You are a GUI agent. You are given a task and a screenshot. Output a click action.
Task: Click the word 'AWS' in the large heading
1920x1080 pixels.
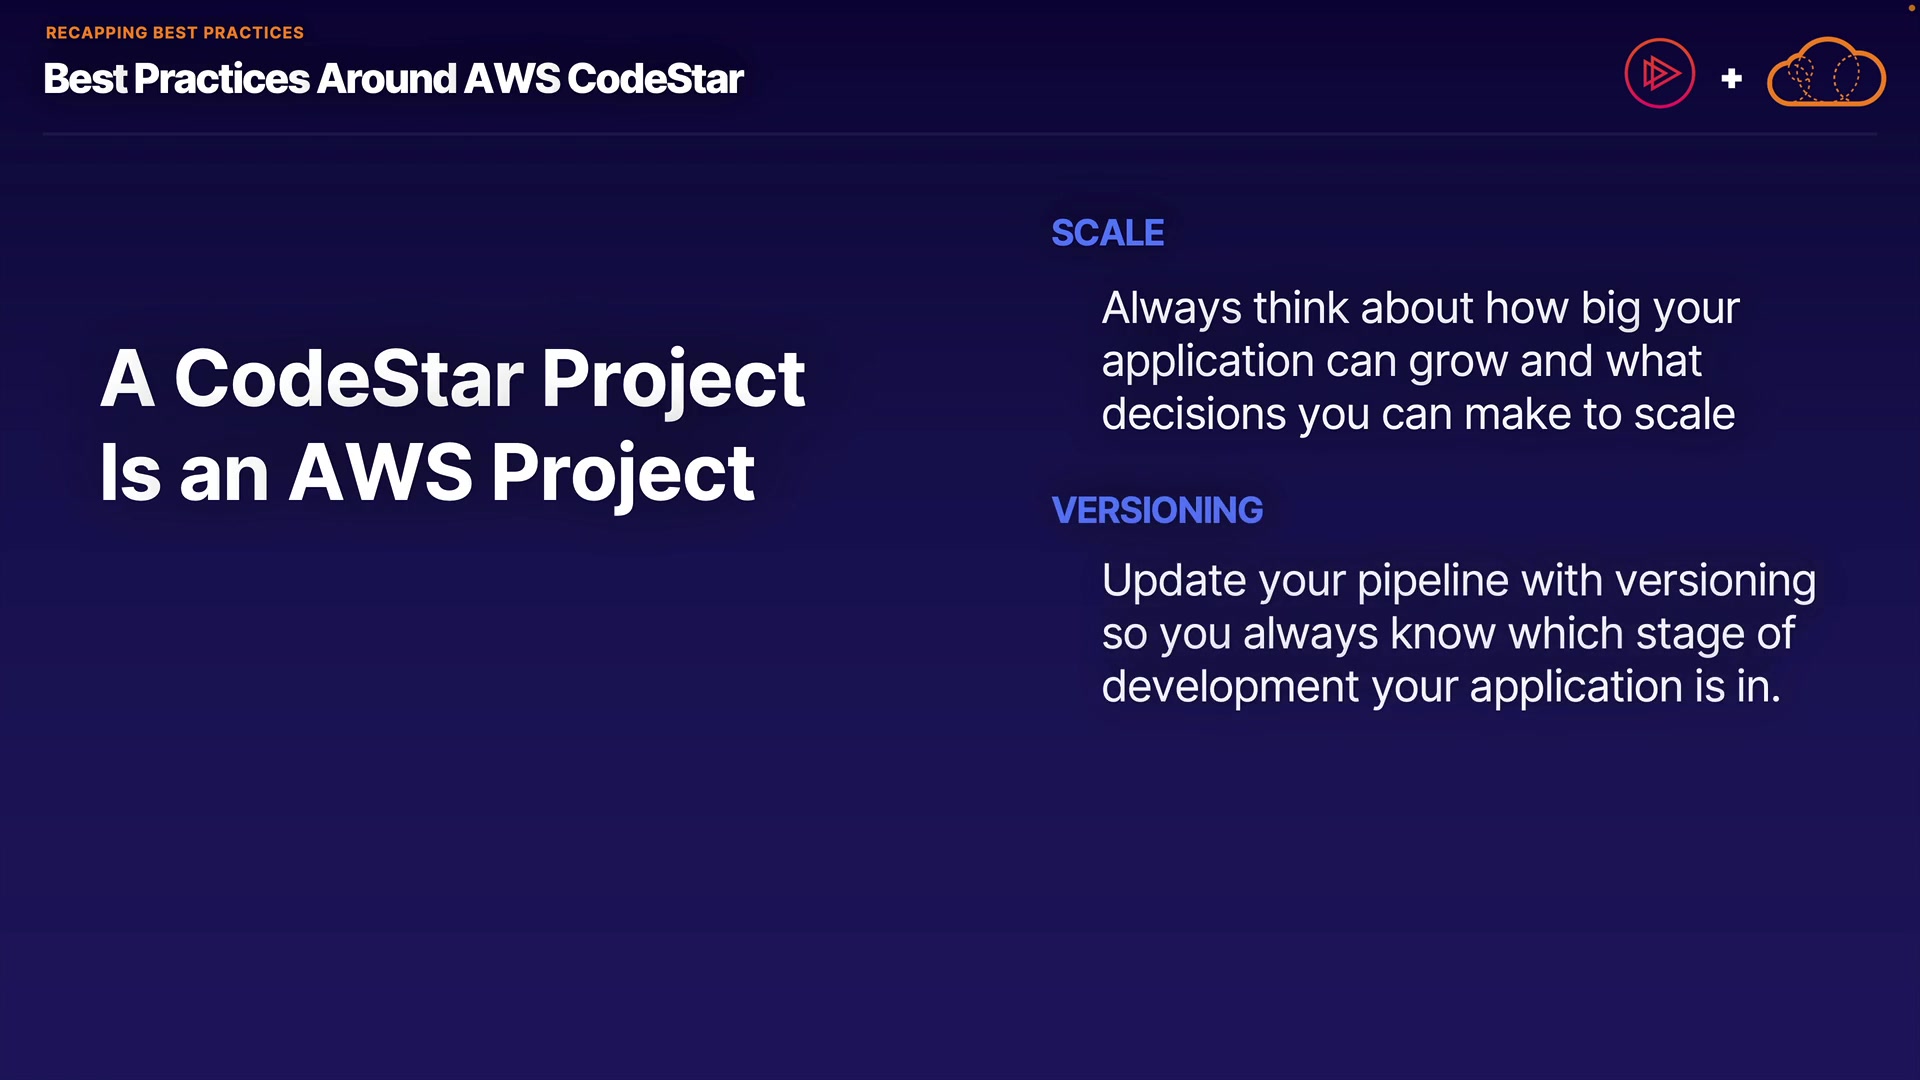tap(380, 473)
